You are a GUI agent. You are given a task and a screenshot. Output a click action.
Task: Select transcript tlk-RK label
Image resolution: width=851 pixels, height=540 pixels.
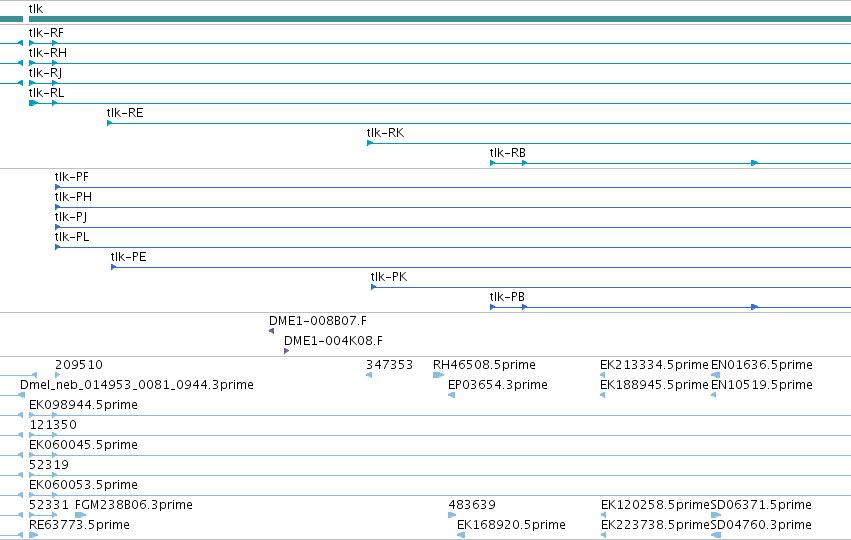tap(385, 133)
